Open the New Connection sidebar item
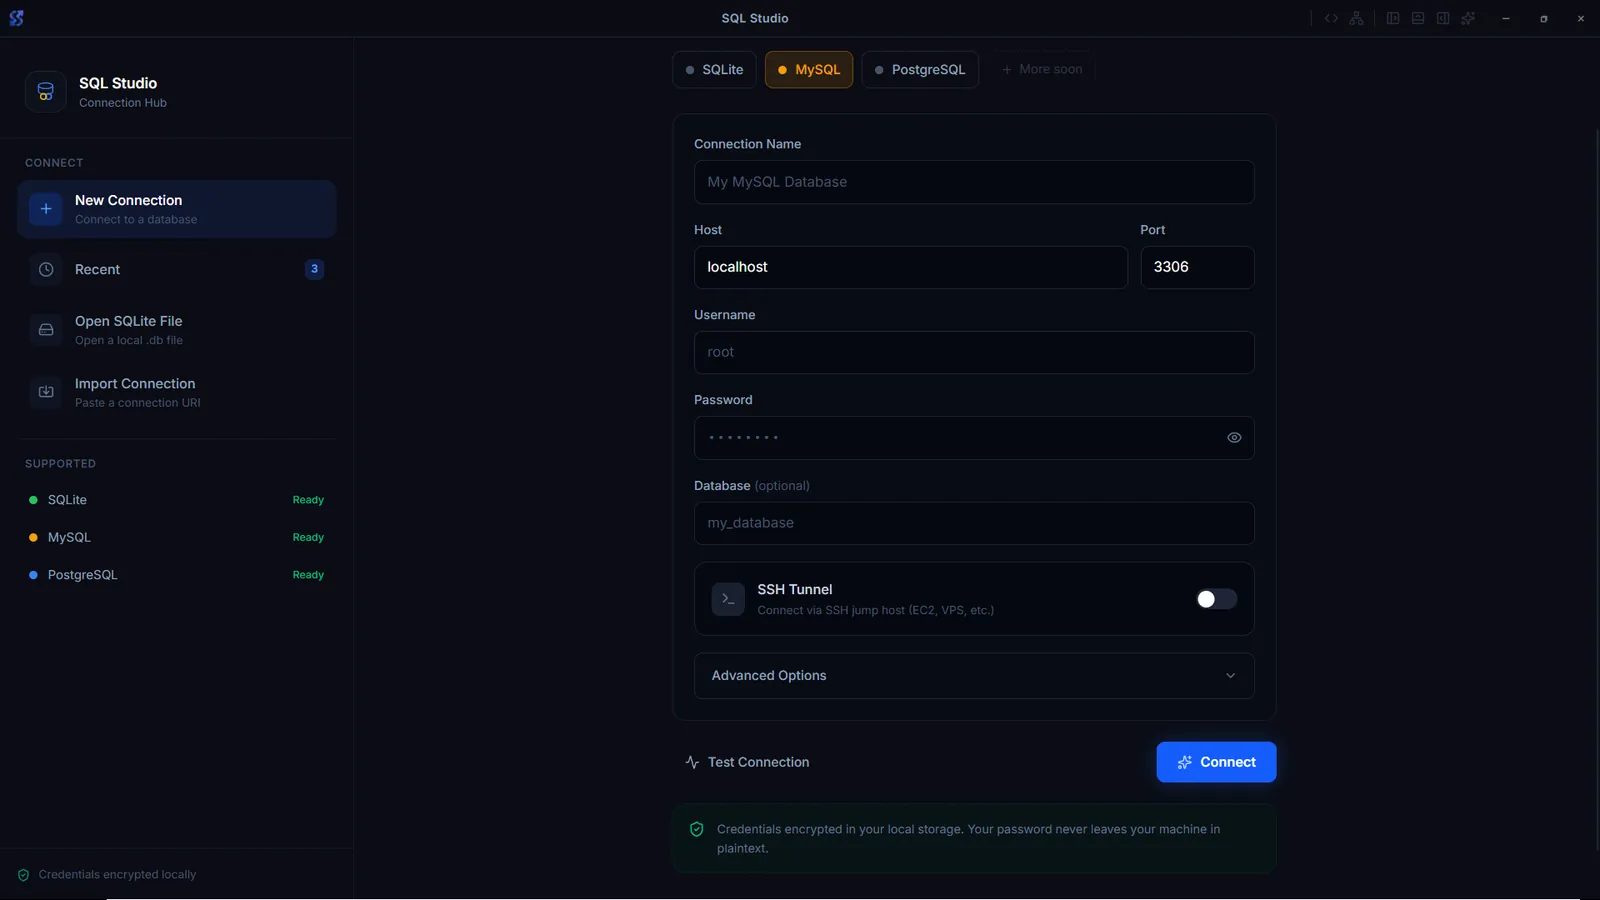 [x=176, y=209]
